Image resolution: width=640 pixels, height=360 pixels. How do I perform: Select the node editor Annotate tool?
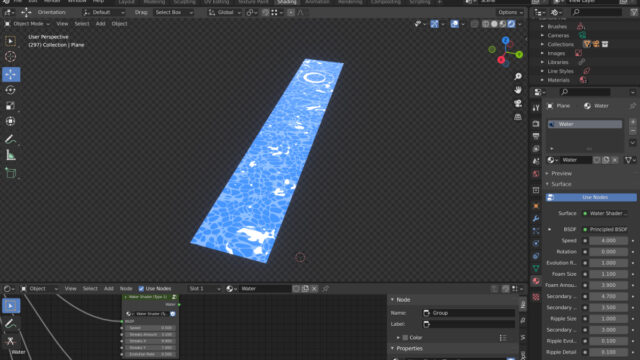point(11,324)
